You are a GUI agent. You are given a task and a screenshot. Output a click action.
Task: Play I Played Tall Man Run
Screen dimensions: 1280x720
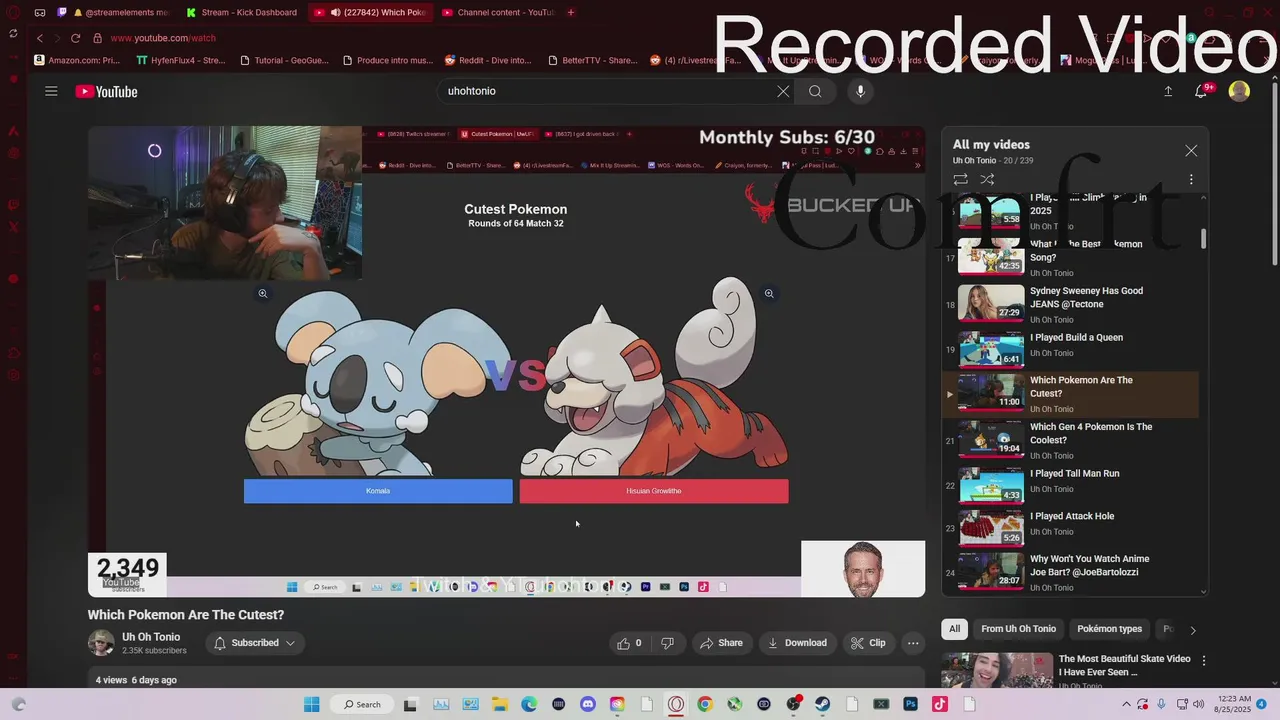click(1070, 485)
